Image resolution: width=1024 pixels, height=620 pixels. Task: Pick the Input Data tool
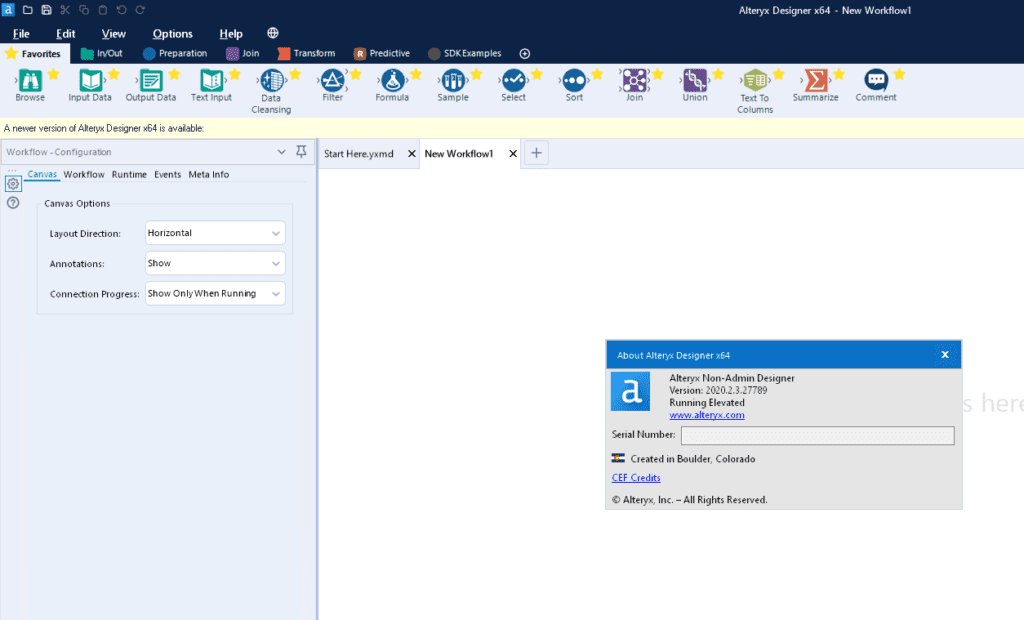tap(90, 80)
